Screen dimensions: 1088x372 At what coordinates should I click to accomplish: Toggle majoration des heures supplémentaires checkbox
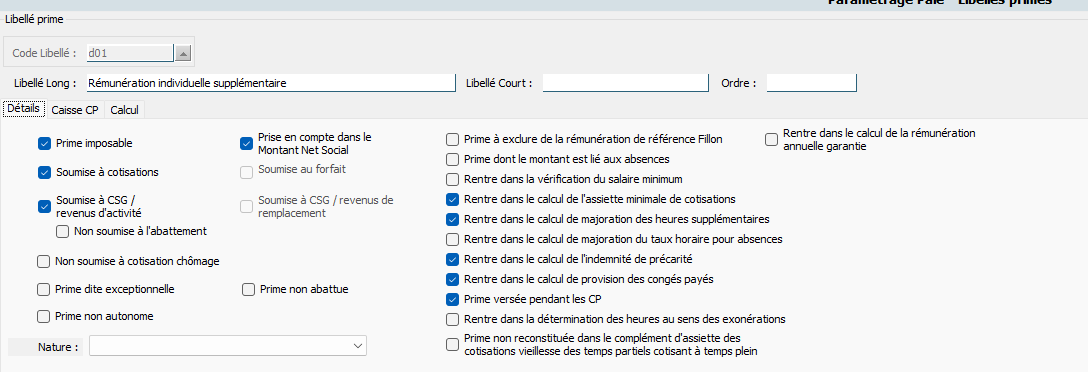point(452,219)
